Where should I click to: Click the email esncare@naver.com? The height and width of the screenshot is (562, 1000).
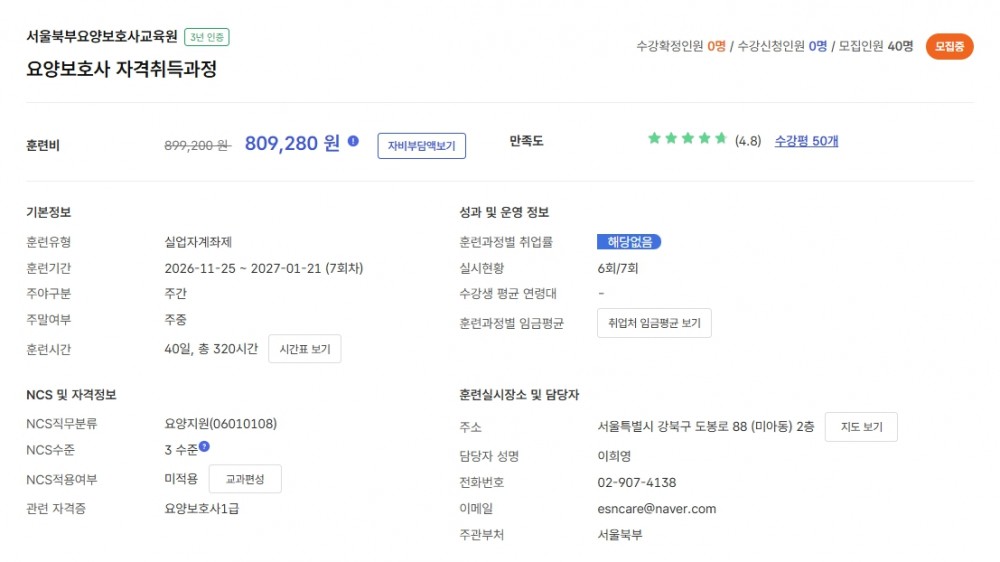point(656,509)
